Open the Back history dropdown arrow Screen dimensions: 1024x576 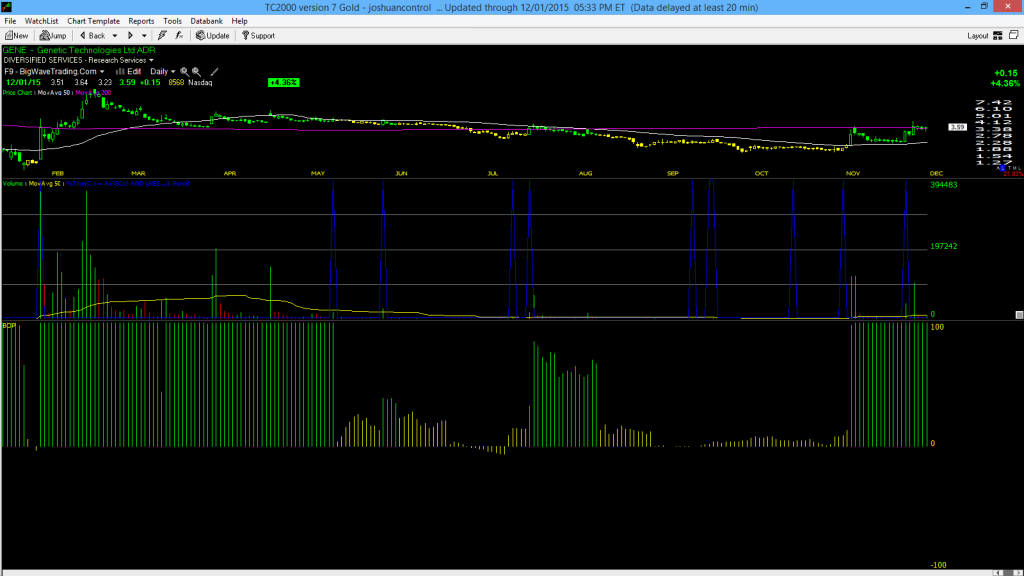[x=115, y=36]
